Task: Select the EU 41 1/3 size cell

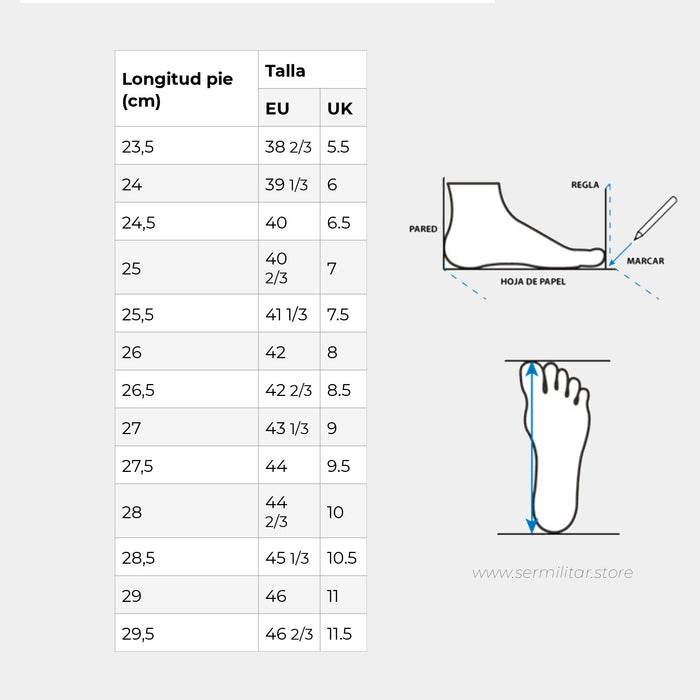Action: pos(288,314)
